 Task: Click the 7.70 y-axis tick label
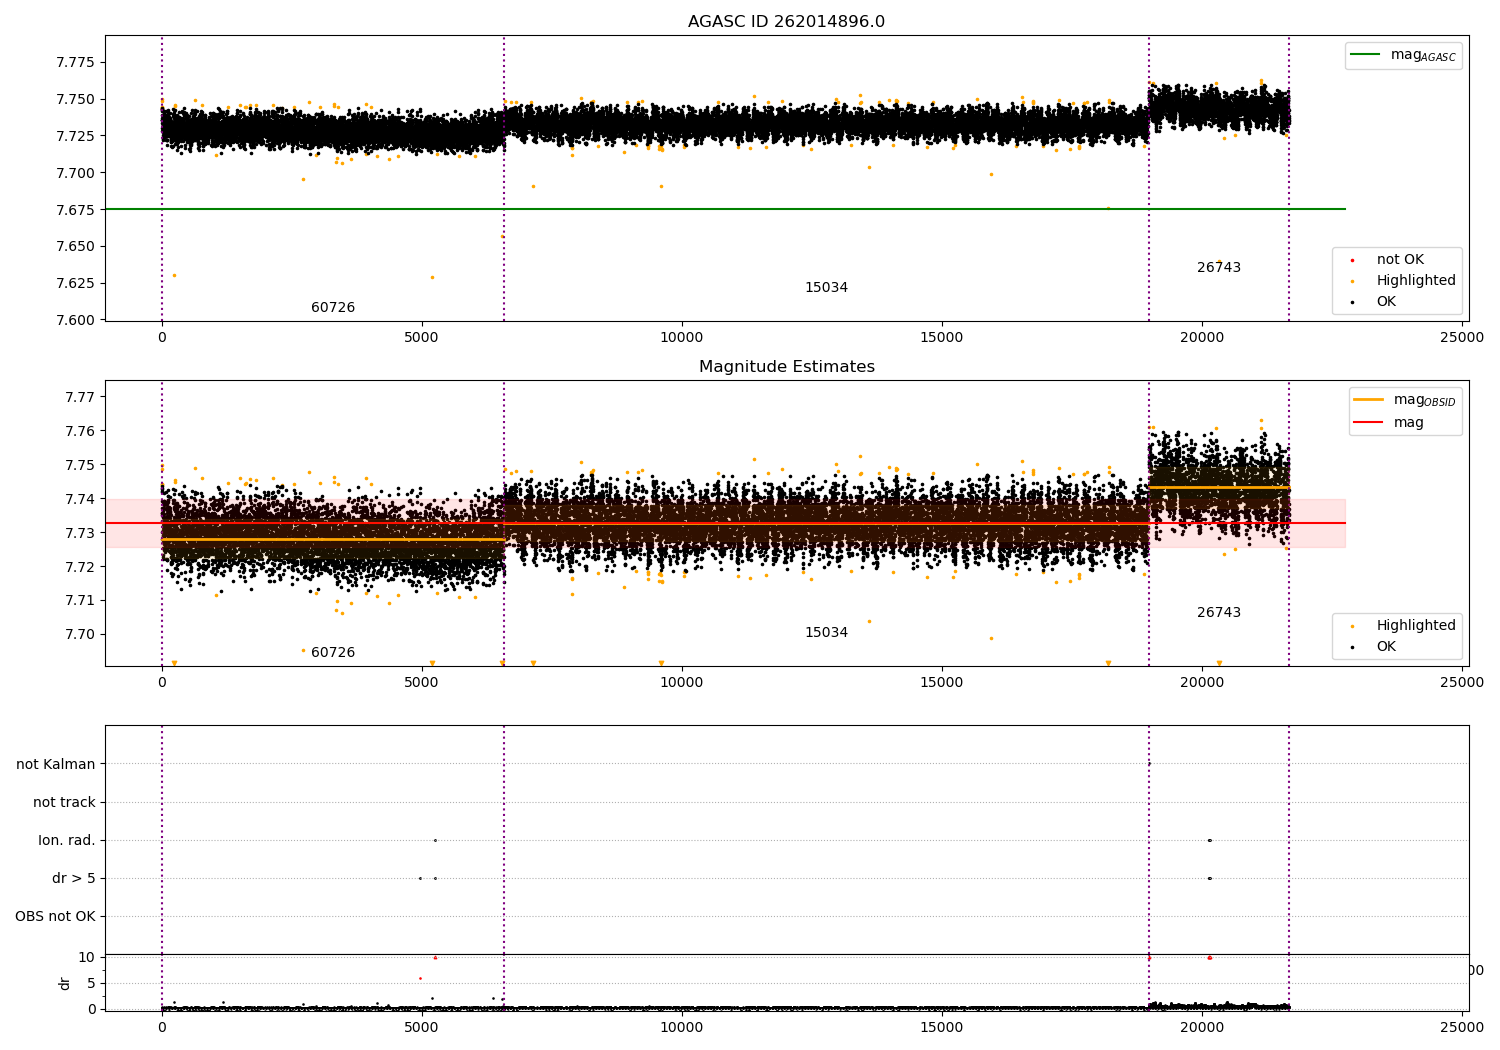81,635
